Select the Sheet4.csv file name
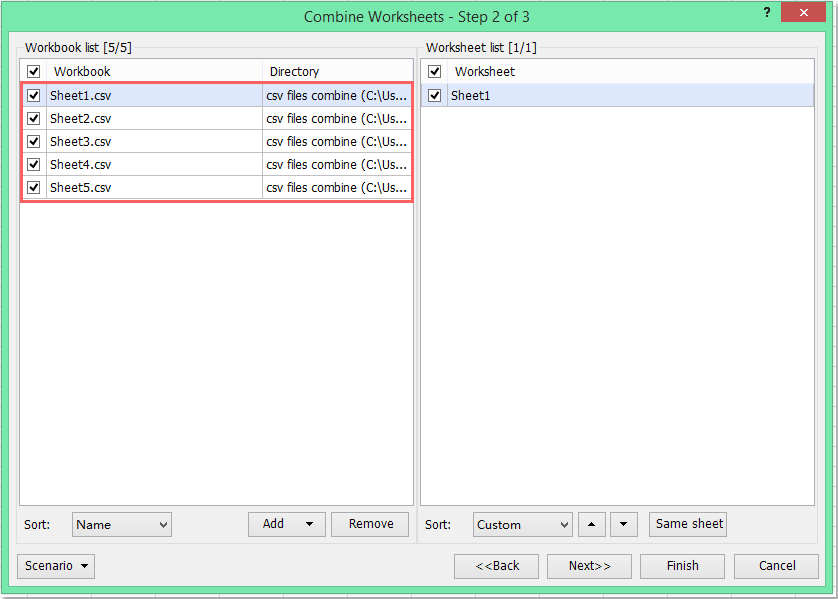Viewport: 838px width, 599px height. click(81, 165)
